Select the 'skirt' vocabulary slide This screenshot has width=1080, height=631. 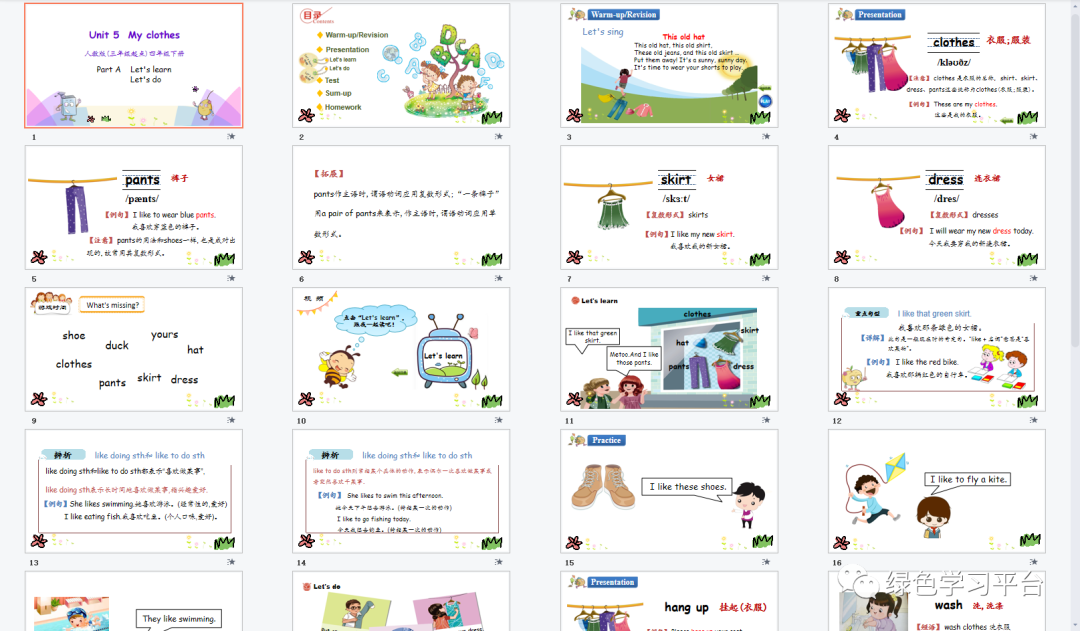(x=669, y=207)
